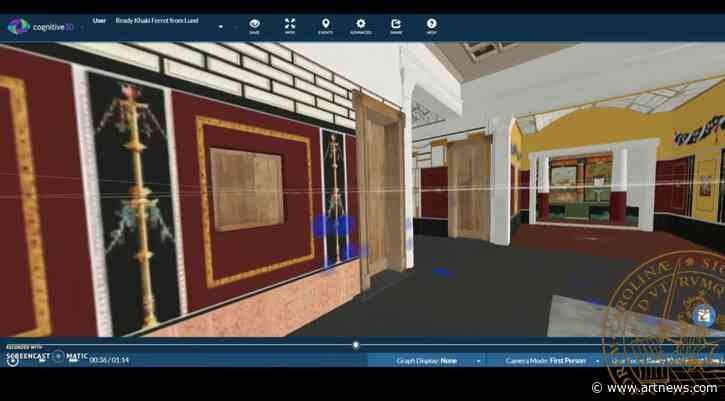The height and width of the screenshot is (401, 725).
Task: Click the blue gaze marker on the wall
Action: point(334,226)
